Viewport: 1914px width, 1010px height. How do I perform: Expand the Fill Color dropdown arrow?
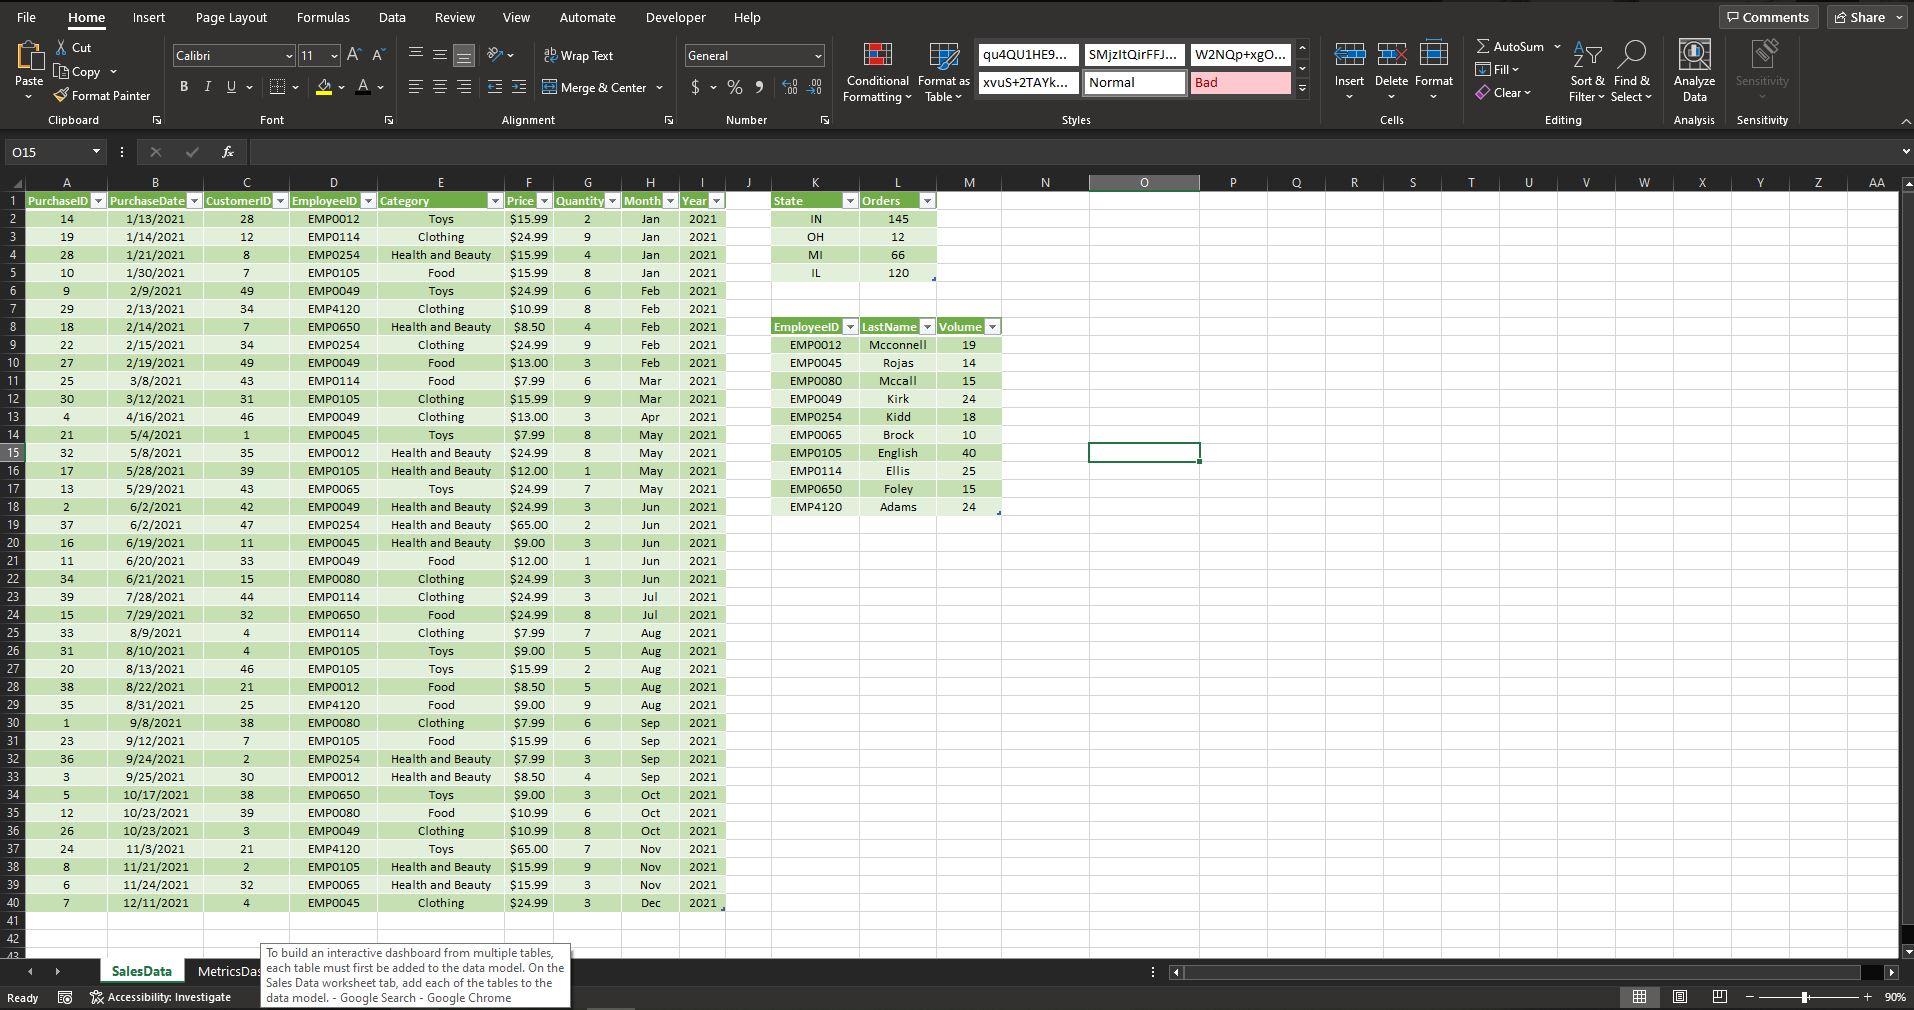pyautogui.click(x=341, y=87)
